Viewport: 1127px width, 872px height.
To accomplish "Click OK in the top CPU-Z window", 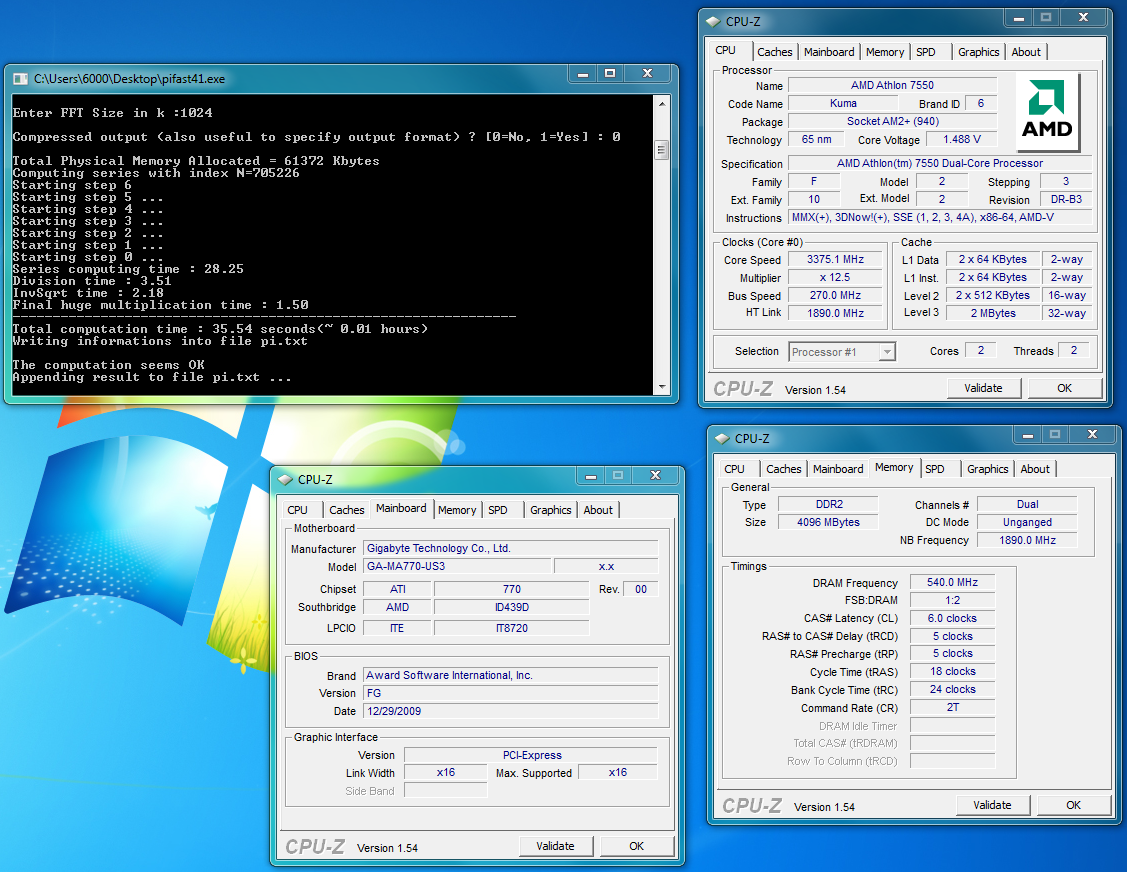I will point(1064,388).
